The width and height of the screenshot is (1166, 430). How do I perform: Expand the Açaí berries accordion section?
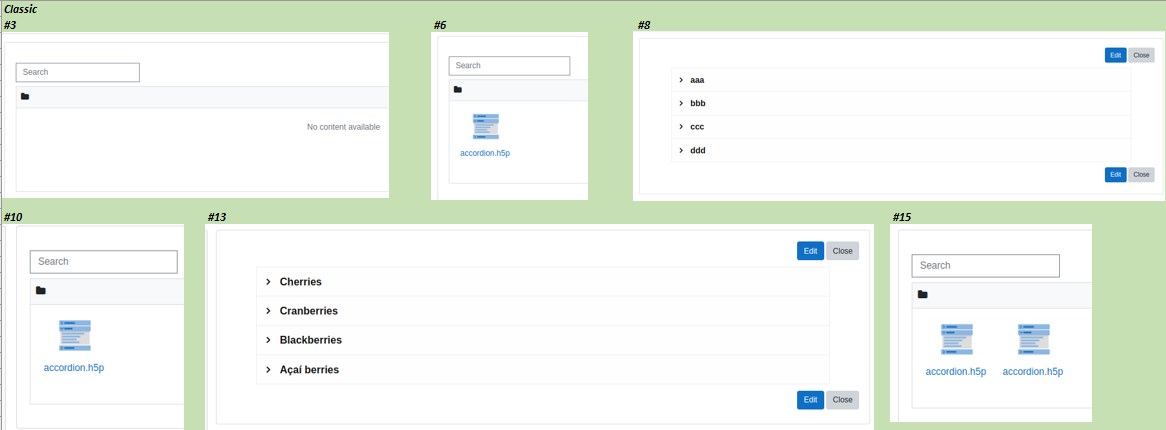543,369
